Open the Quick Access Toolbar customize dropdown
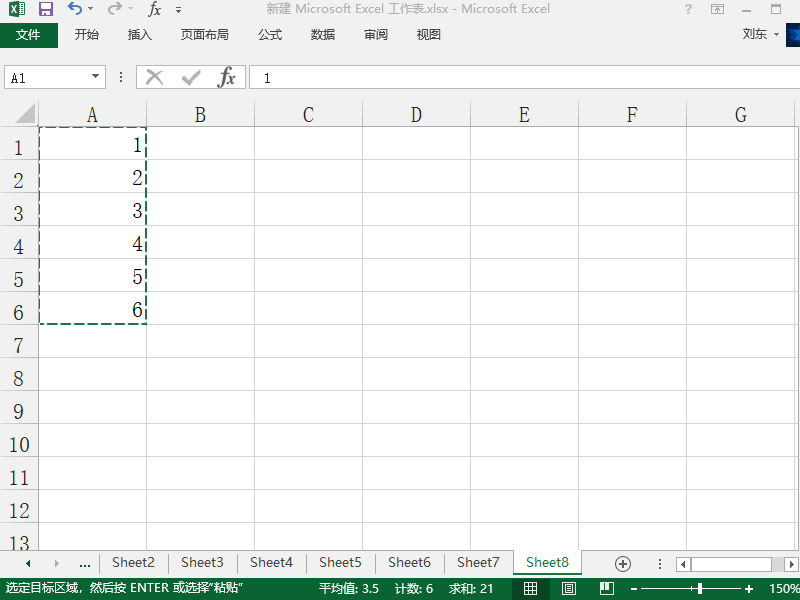 (179, 9)
